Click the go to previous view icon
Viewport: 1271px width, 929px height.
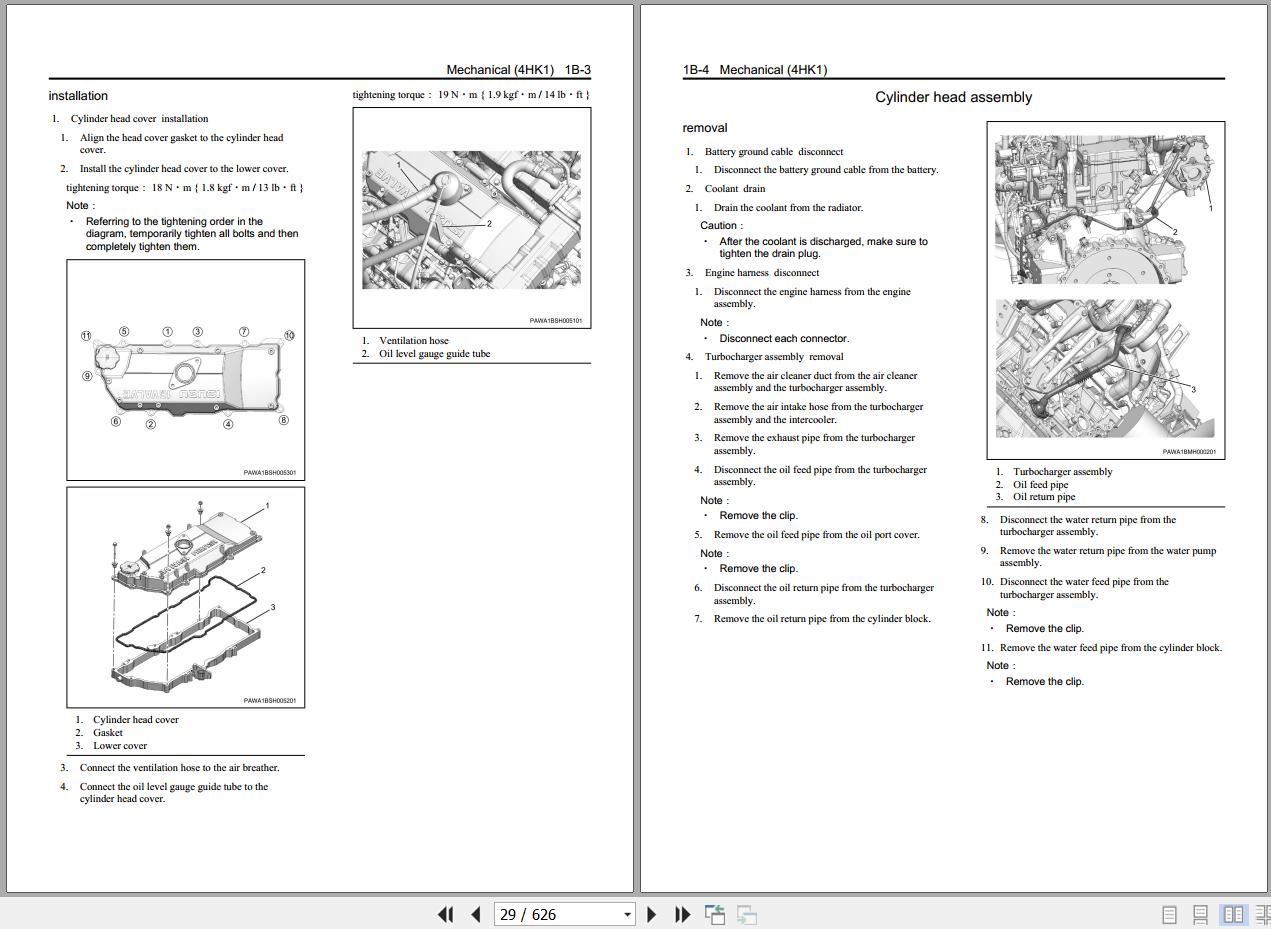(715, 914)
